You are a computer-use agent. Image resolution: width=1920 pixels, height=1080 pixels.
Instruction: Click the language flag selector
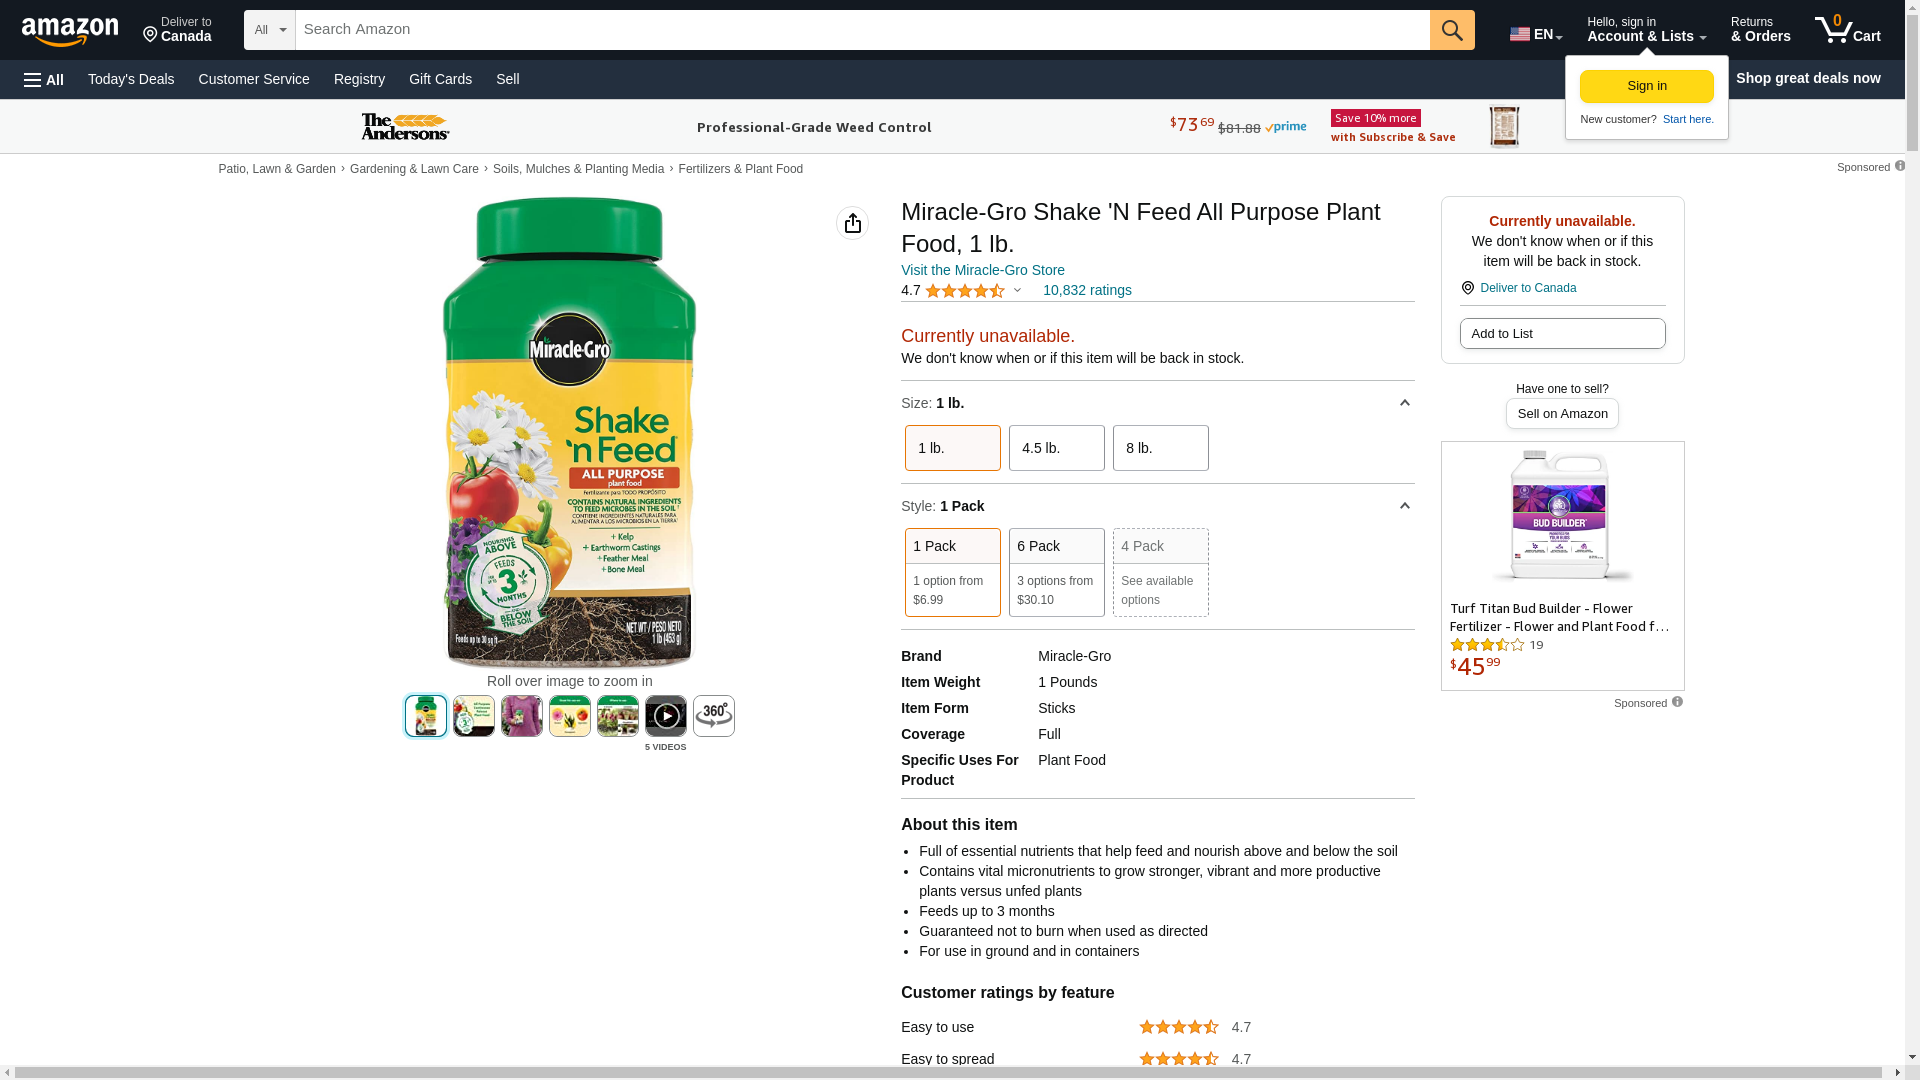[1535, 34]
